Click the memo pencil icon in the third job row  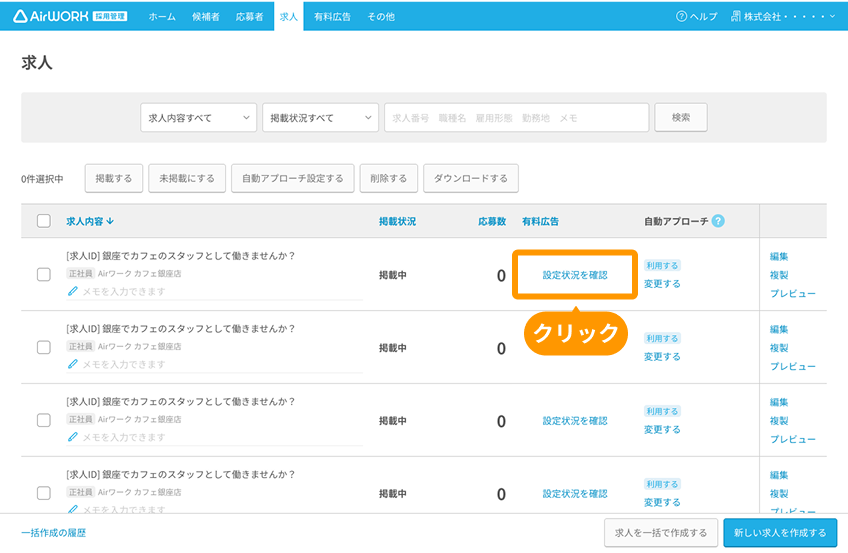pyautogui.click(x=72, y=437)
